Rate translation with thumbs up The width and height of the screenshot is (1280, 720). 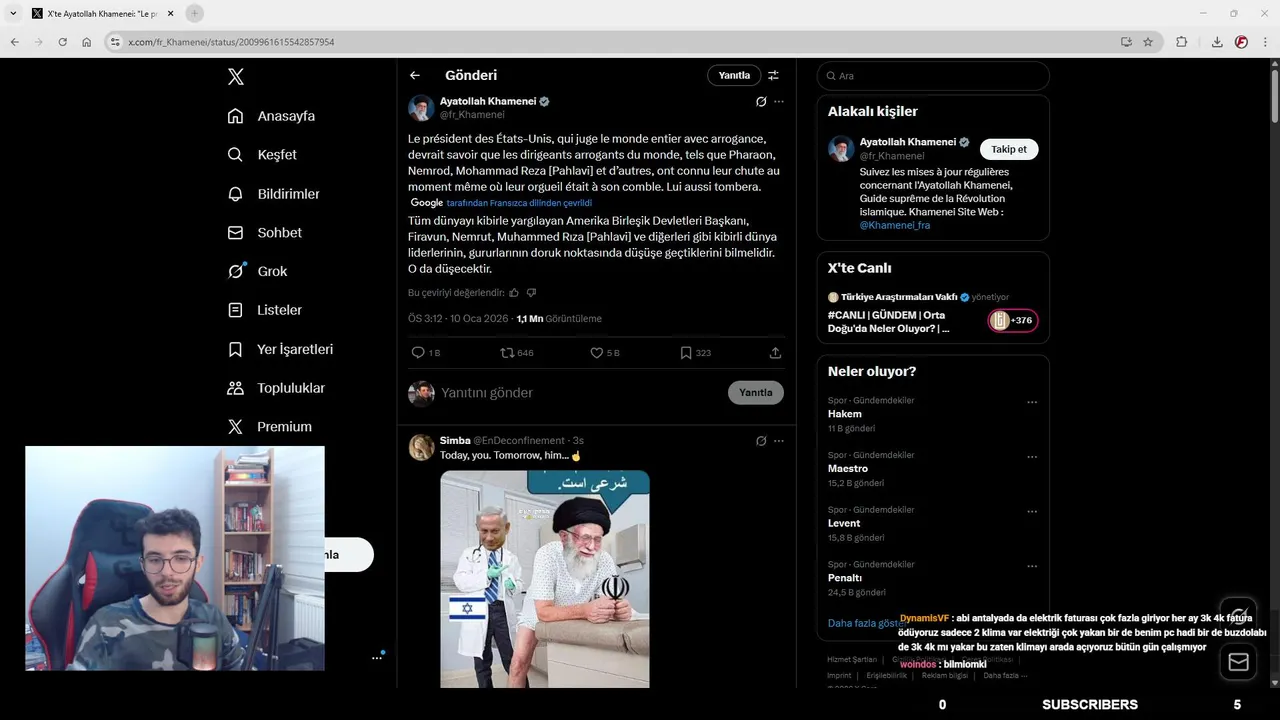point(514,293)
